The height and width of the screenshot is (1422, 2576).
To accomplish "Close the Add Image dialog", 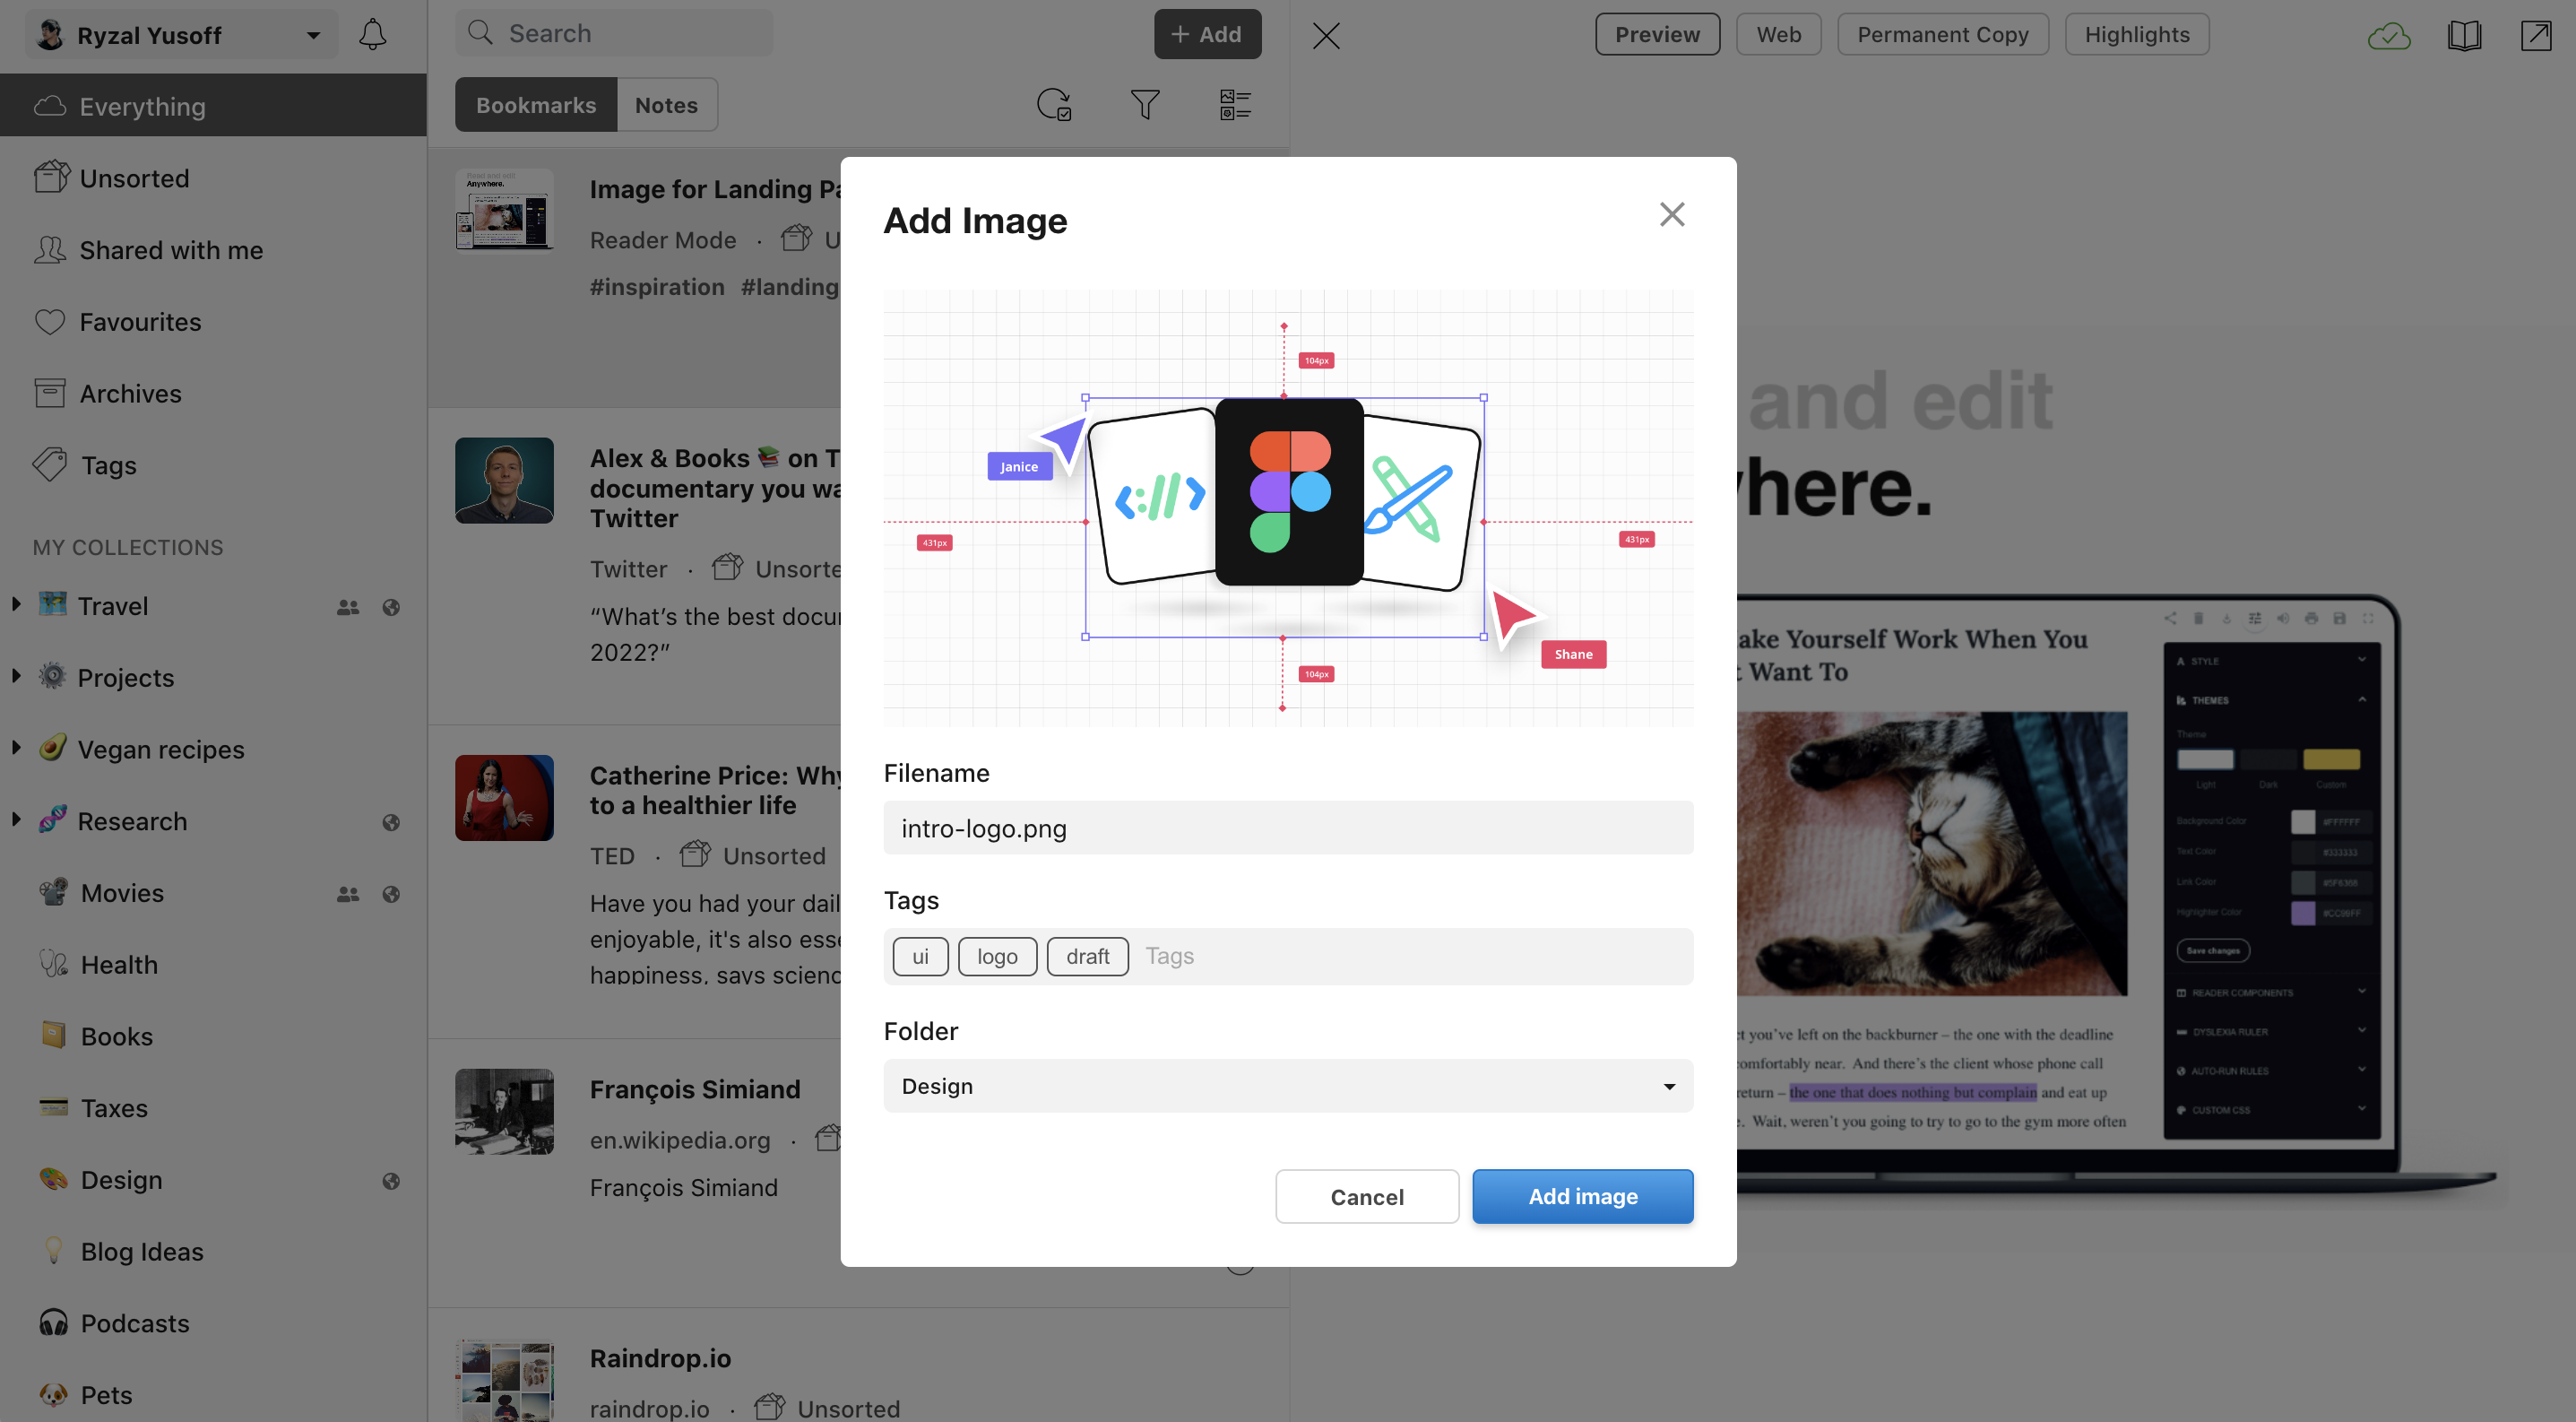I will [x=1672, y=214].
